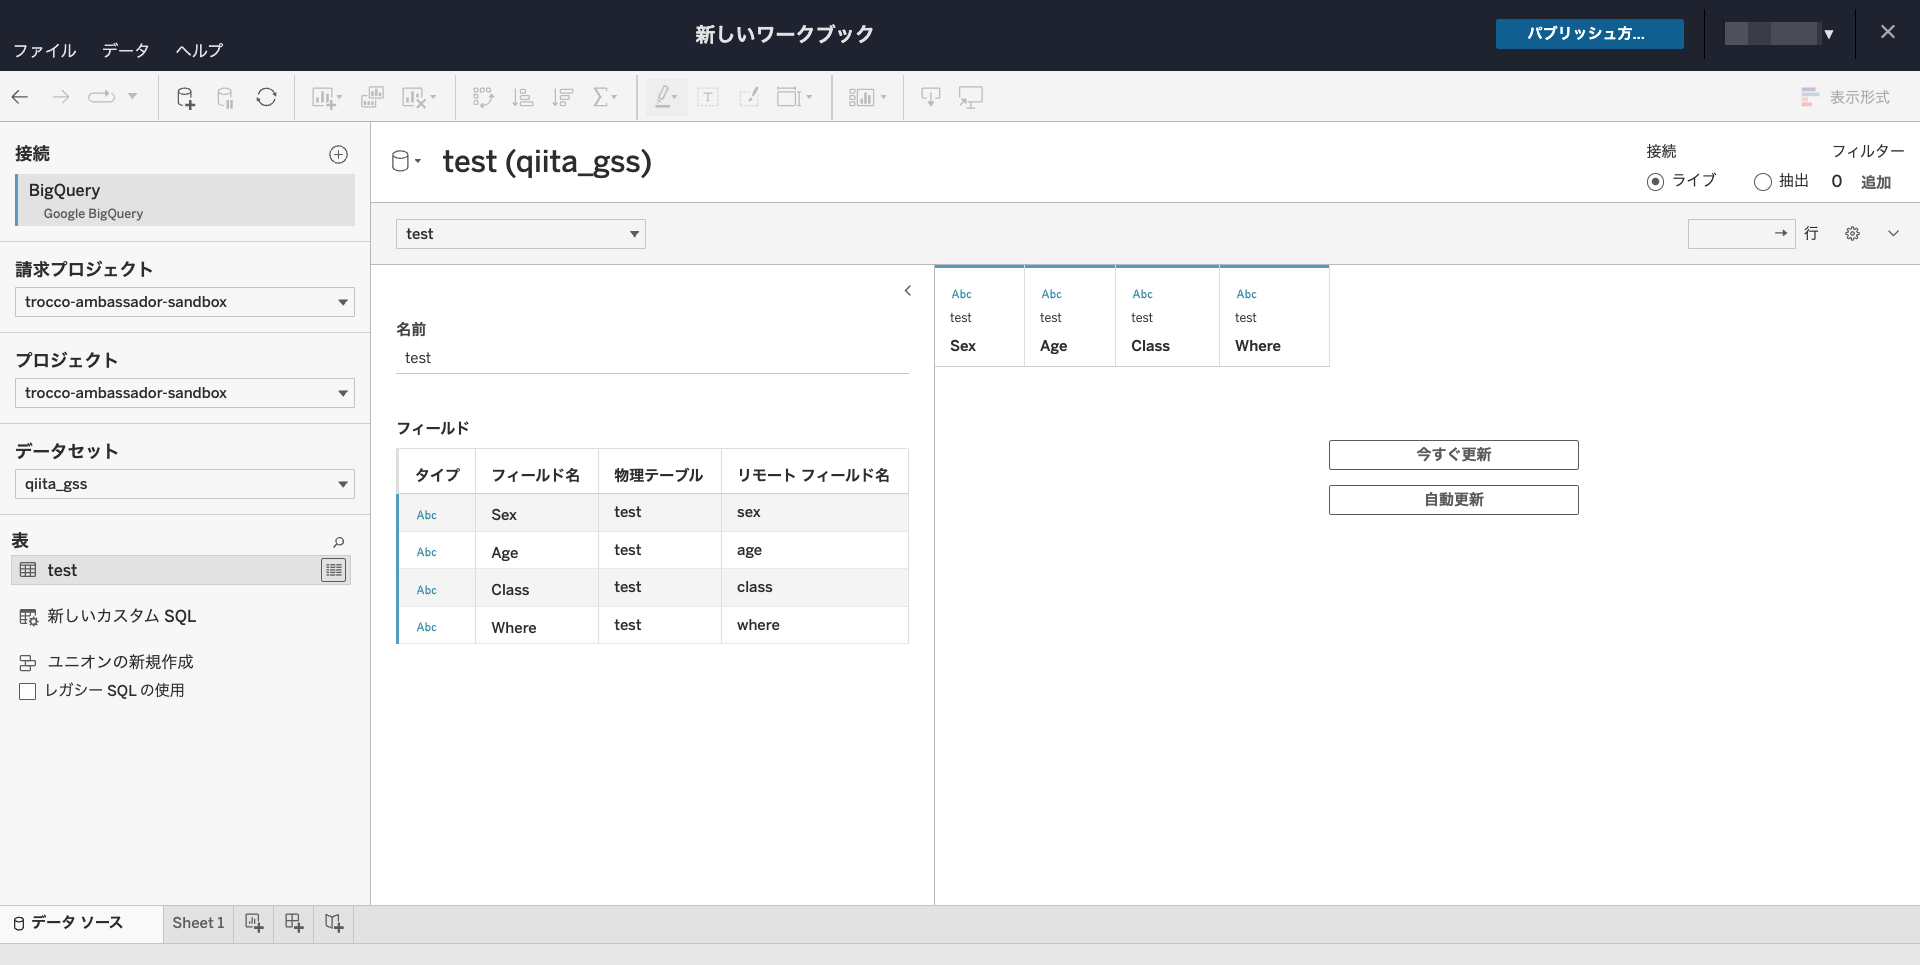Image resolution: width=1920 pixels, height=965 pixels.
Task: Select the Extract connection radio button
Action: 1763,182
